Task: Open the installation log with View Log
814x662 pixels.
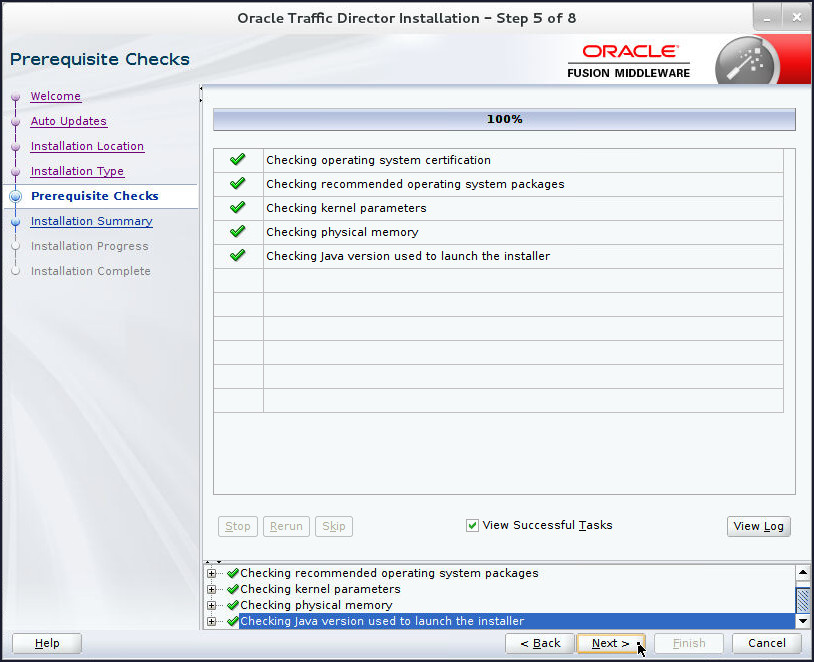Action: pos(758,526)
